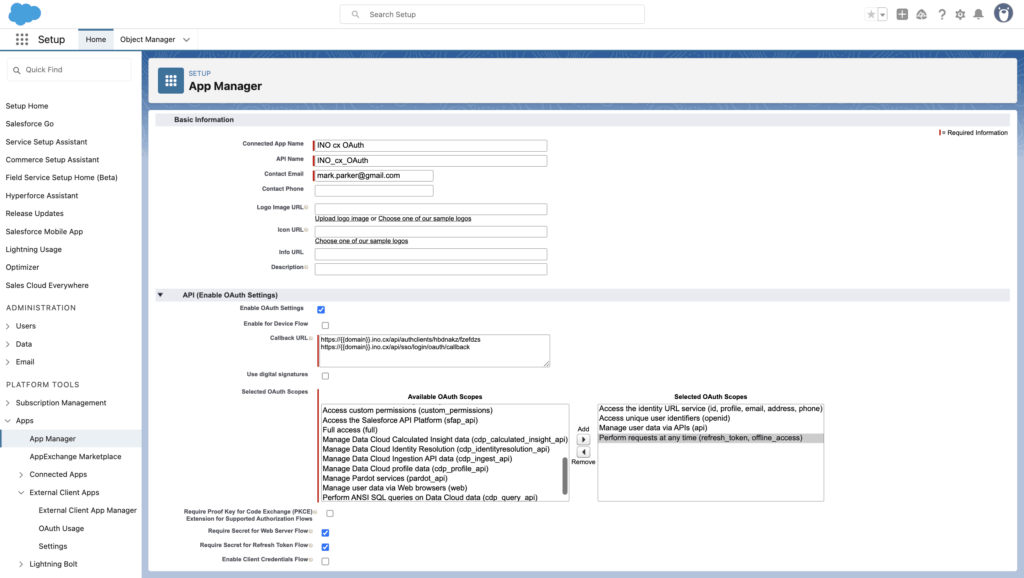1024x578 pixels.
Task: Open the global actions plus icon
Action: click(903, 14)
